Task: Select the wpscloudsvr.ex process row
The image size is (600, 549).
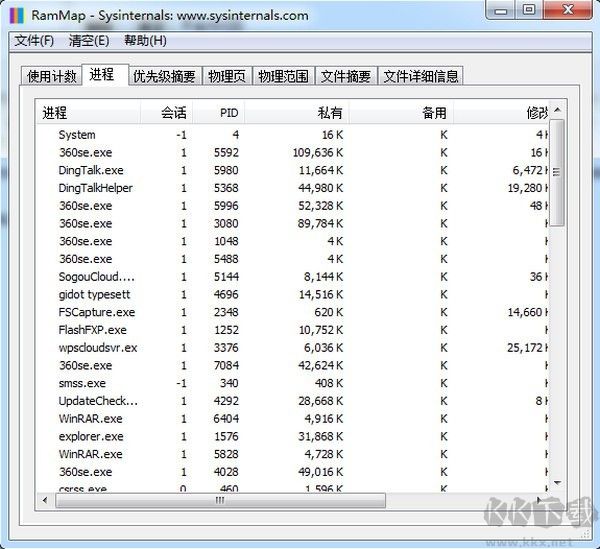Action: 293,348
